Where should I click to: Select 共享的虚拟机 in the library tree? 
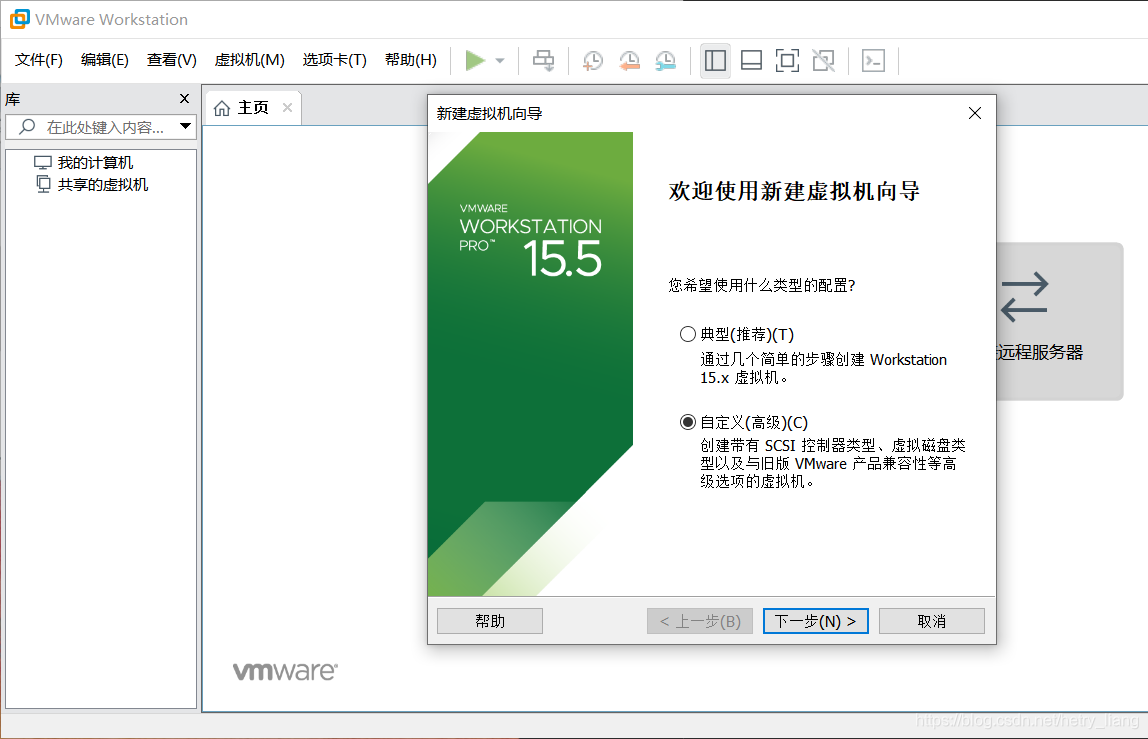[102, 185]
